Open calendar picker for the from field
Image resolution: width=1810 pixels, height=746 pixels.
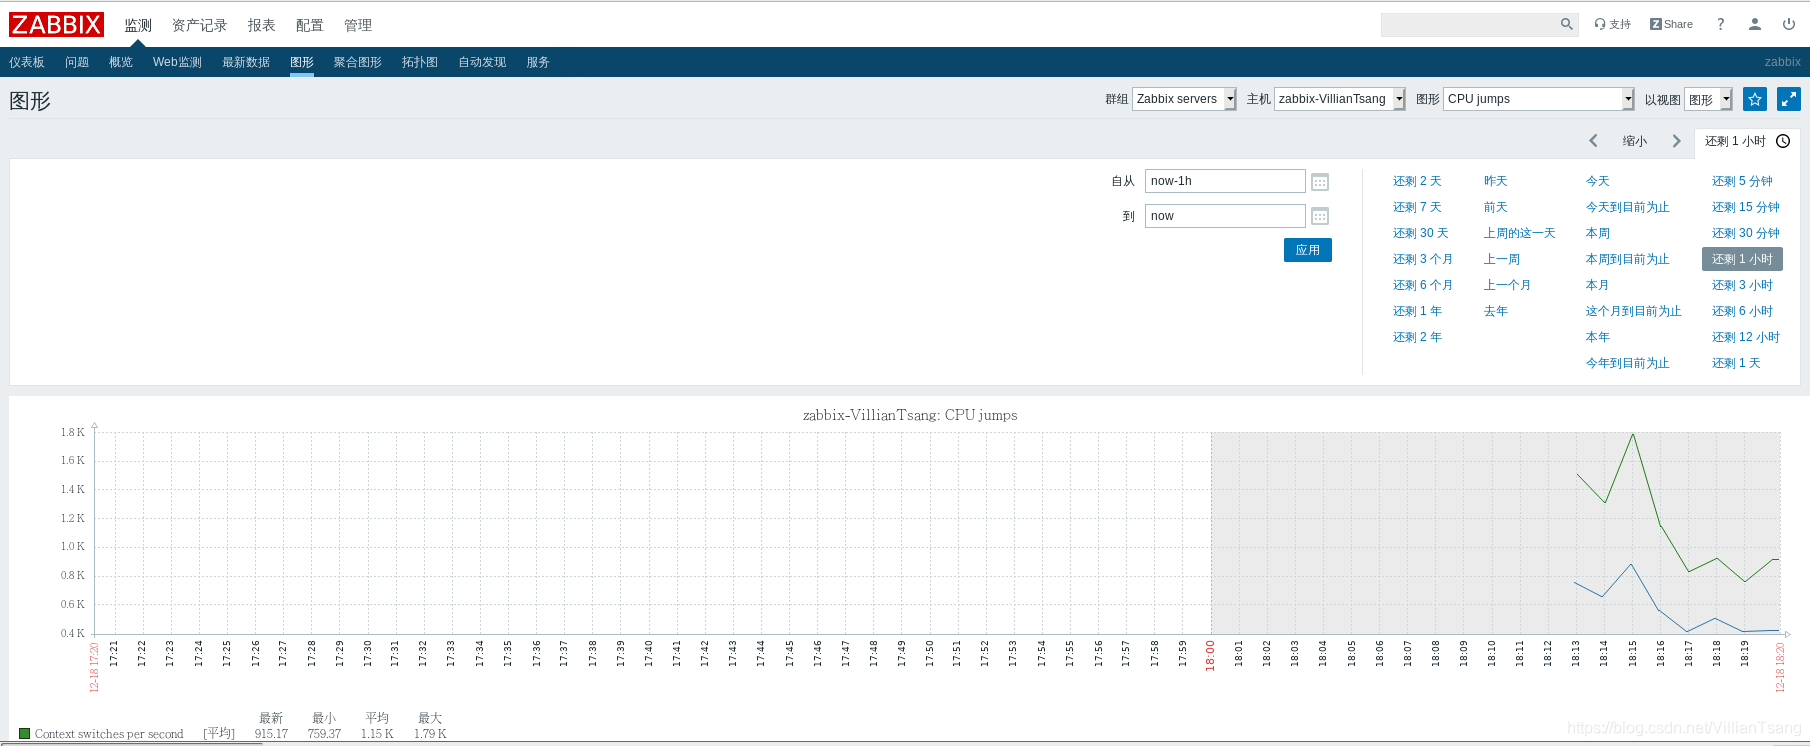point(1320,181)
